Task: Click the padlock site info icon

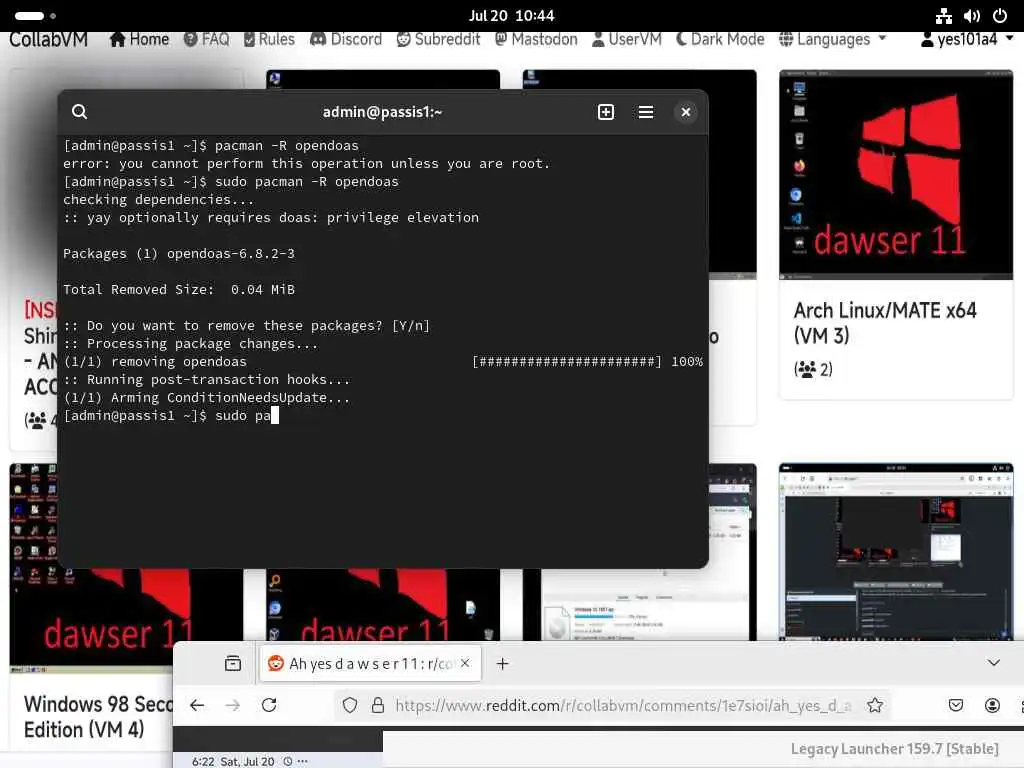Action: 377,705
